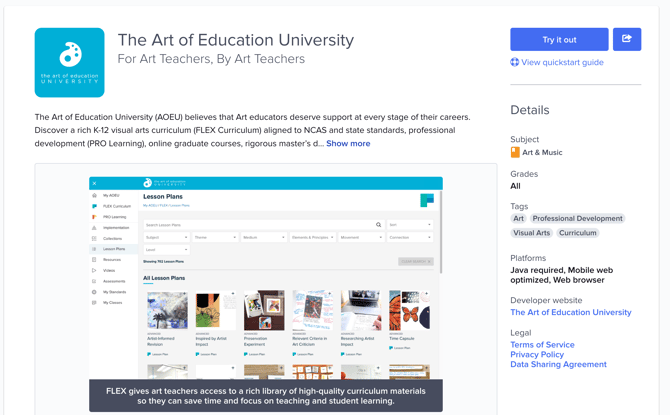Open the Data Sharing Agreement link
670x415 pixels.
558,365
